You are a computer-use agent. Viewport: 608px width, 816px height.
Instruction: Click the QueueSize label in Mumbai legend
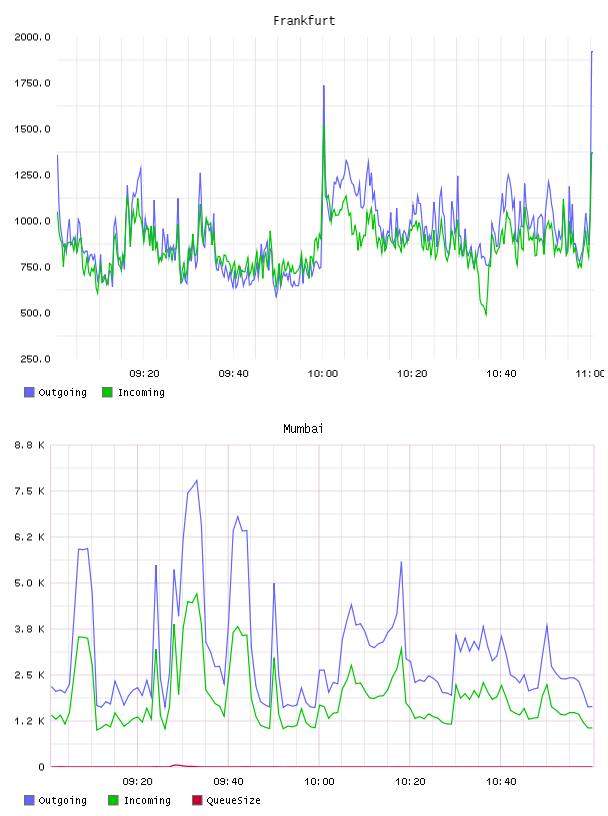[233, 800]
